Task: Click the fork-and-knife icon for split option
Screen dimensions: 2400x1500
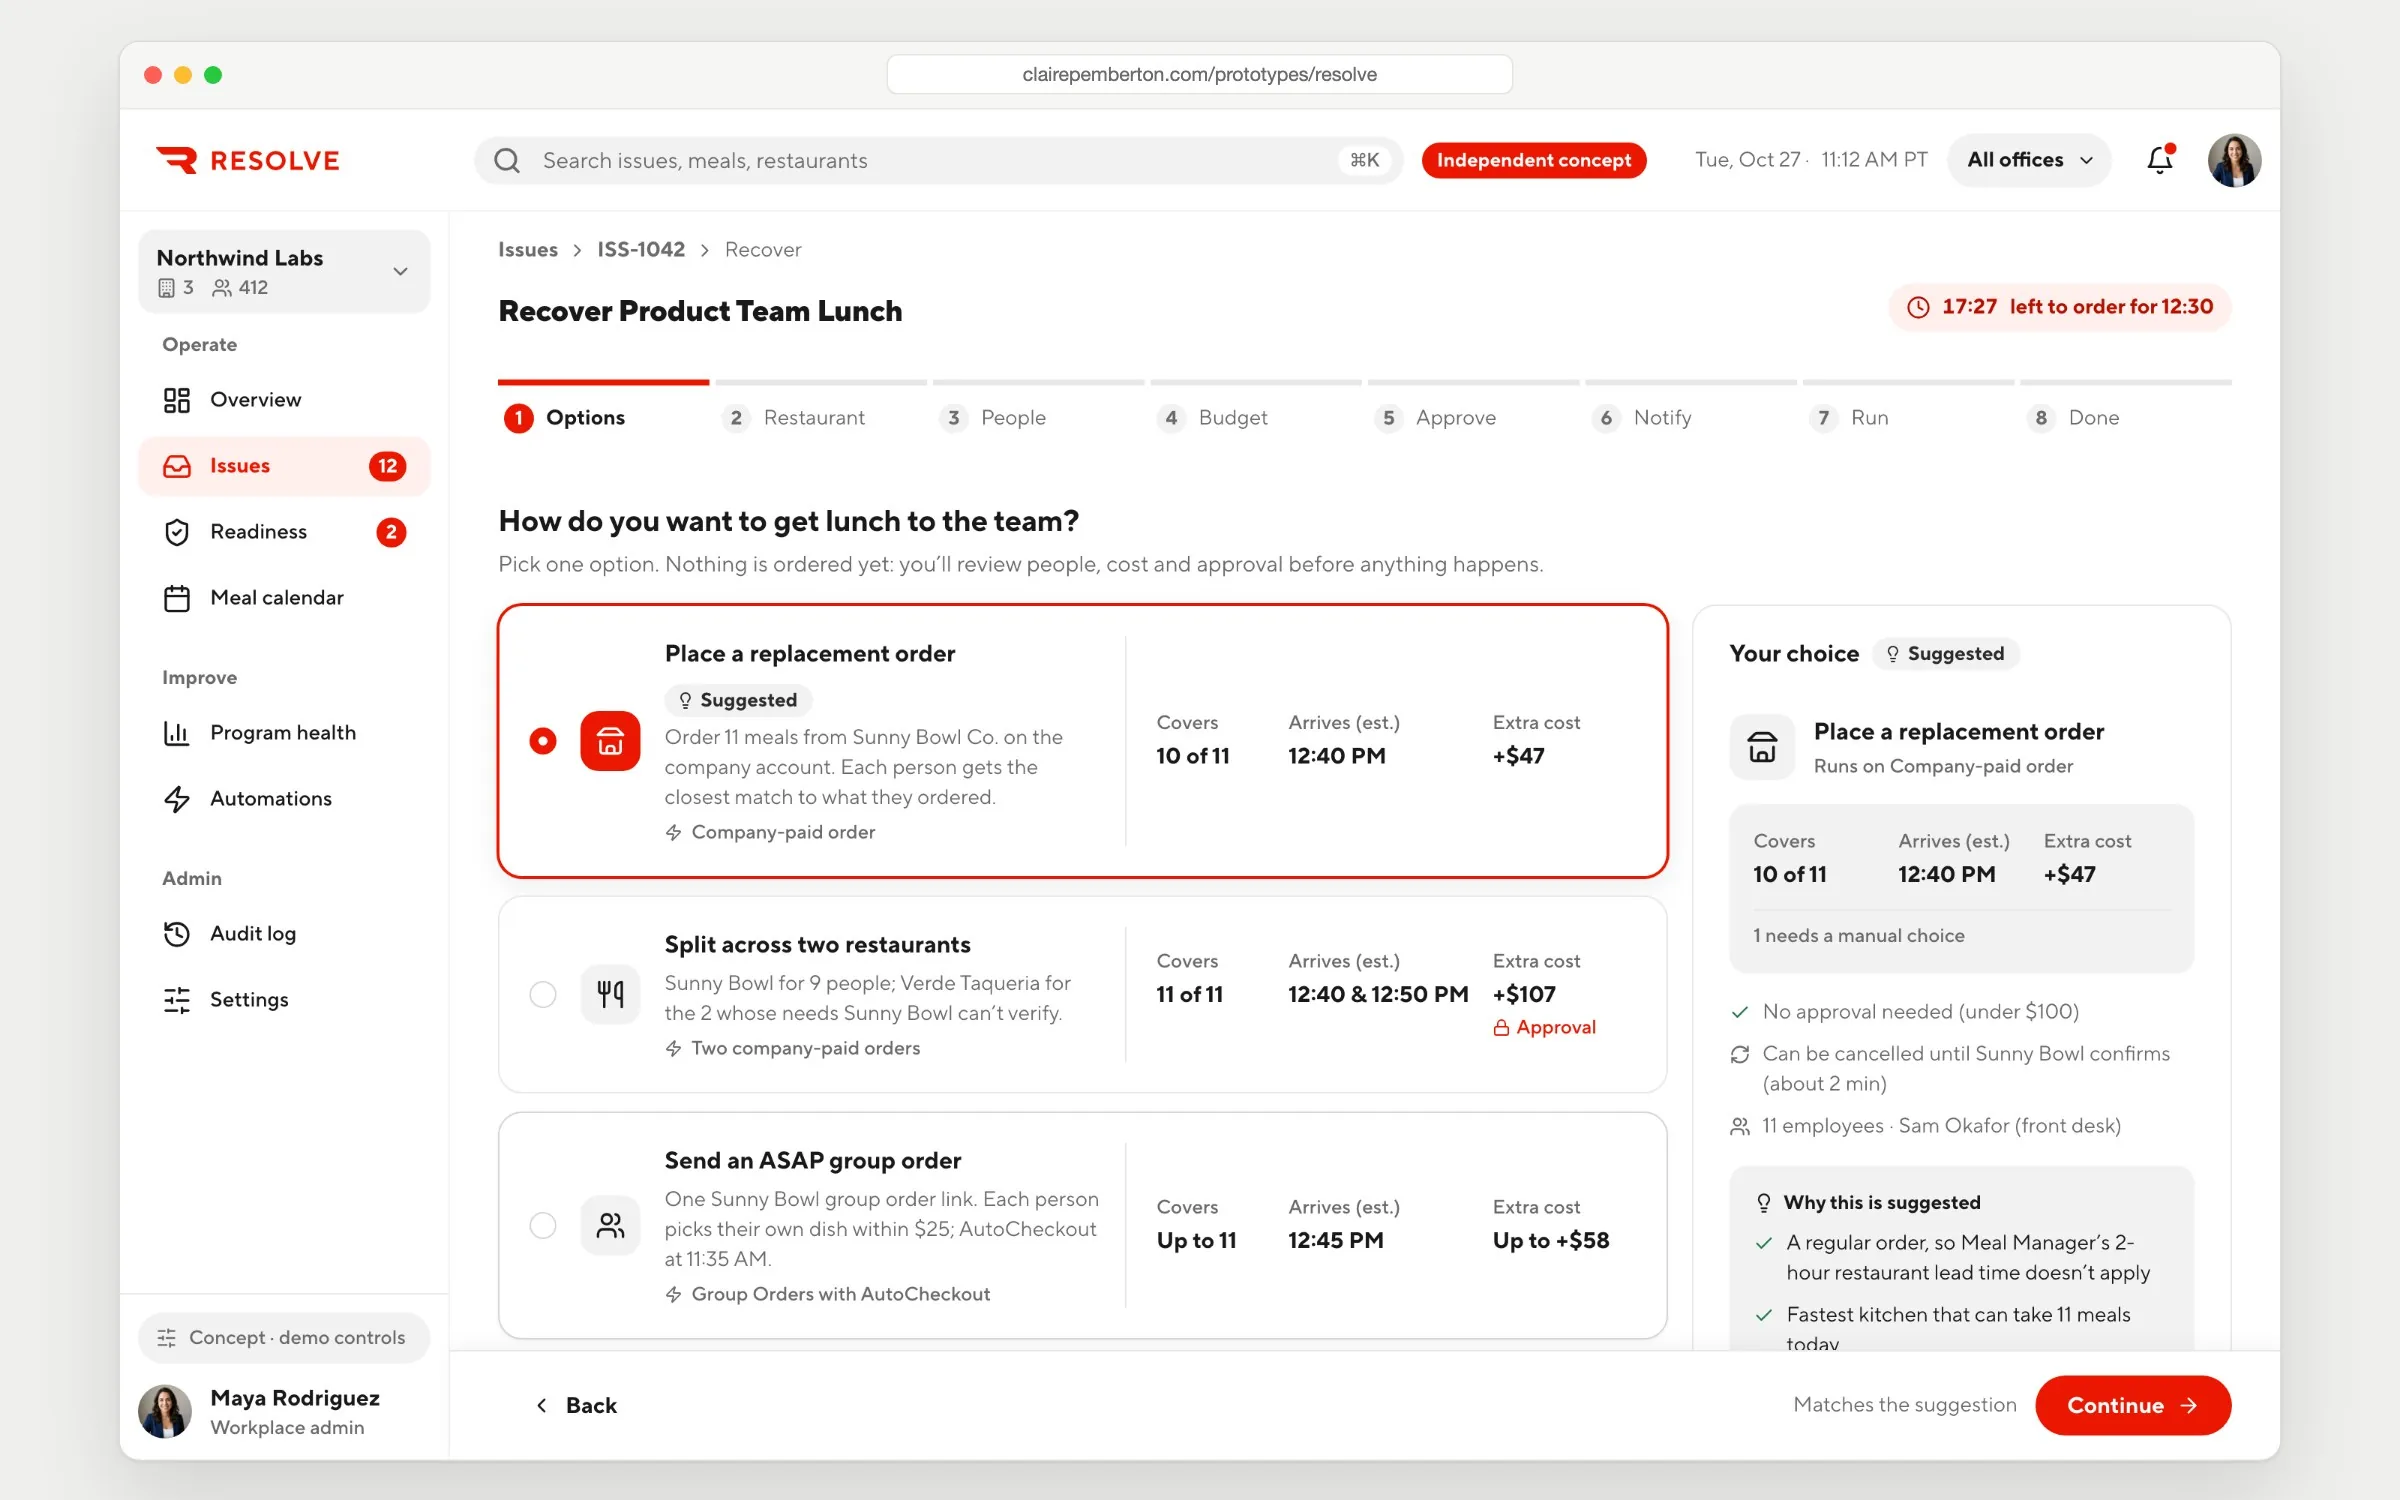Action: pyautogui.click(x=610, y=994)
